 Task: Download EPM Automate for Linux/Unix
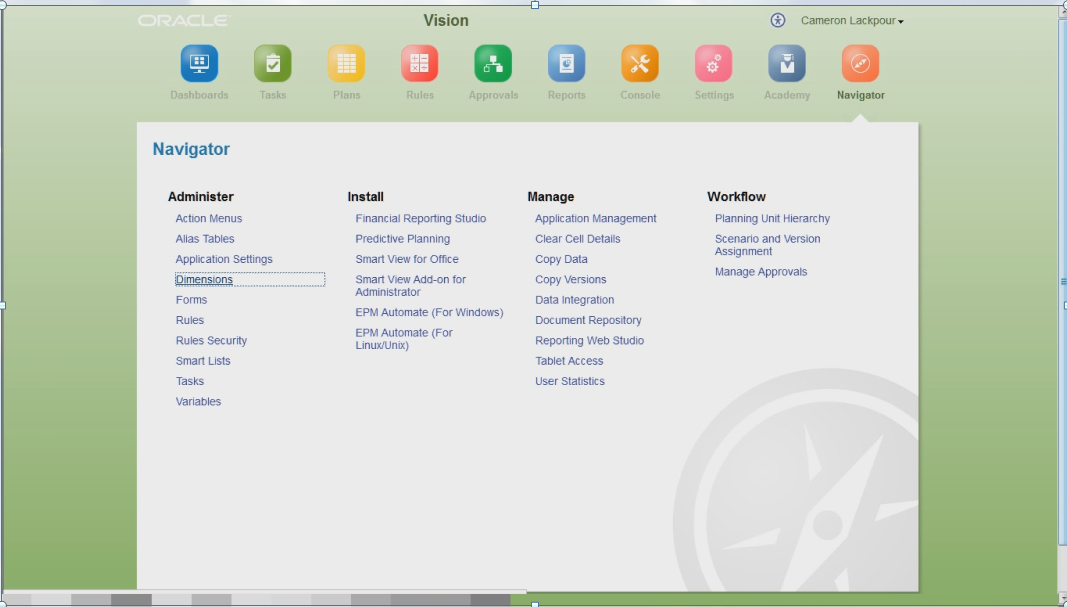[404, 339]
